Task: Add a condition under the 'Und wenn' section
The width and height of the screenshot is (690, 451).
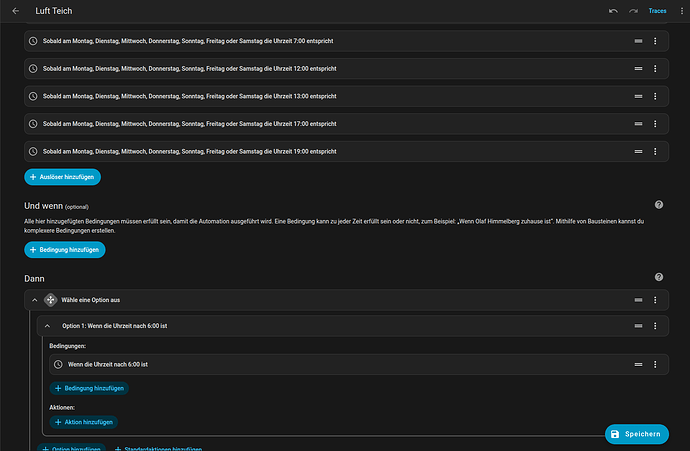Action: click(x=65, y=249)
